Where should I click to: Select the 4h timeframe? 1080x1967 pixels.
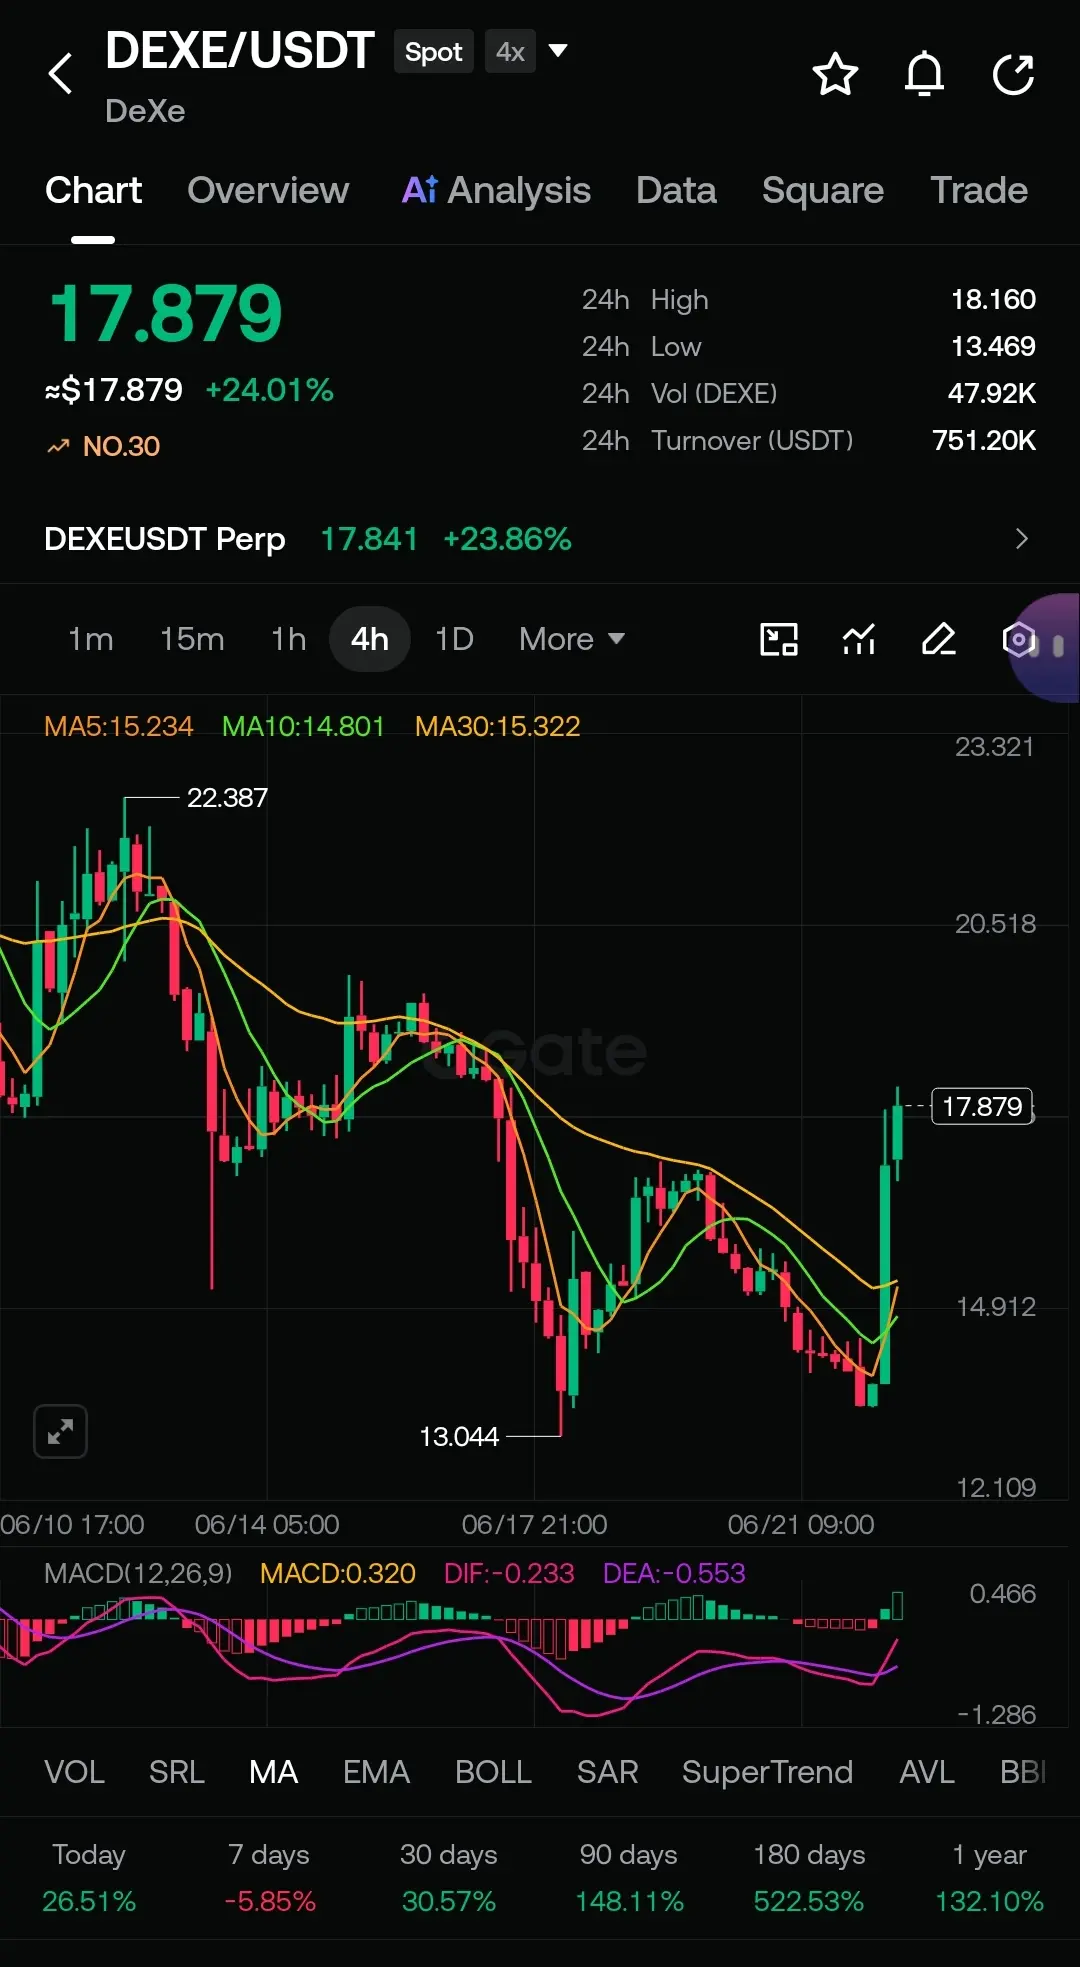(x=370, y=639)
